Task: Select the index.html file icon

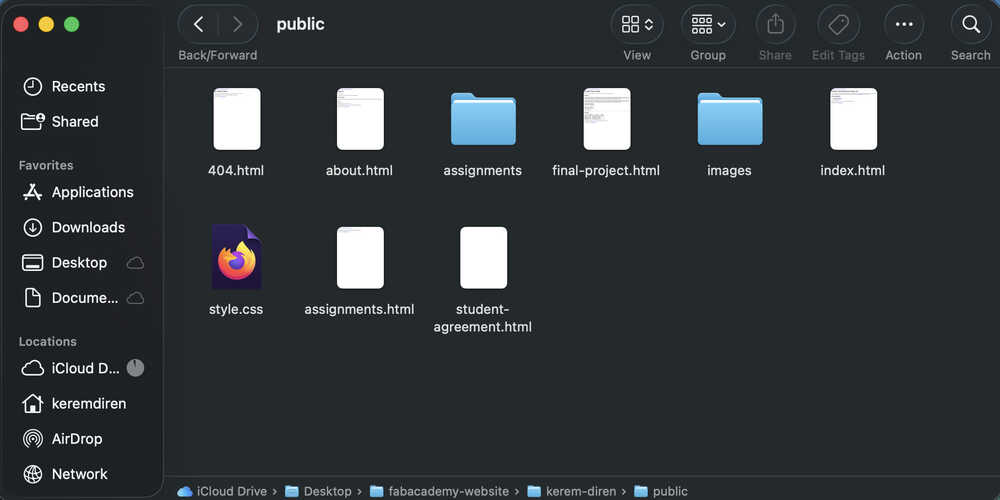Action: pos(853,119)
